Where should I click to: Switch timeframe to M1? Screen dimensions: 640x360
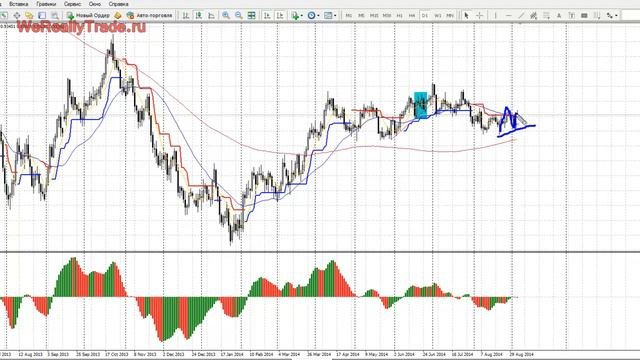click(x=349, y=16)
